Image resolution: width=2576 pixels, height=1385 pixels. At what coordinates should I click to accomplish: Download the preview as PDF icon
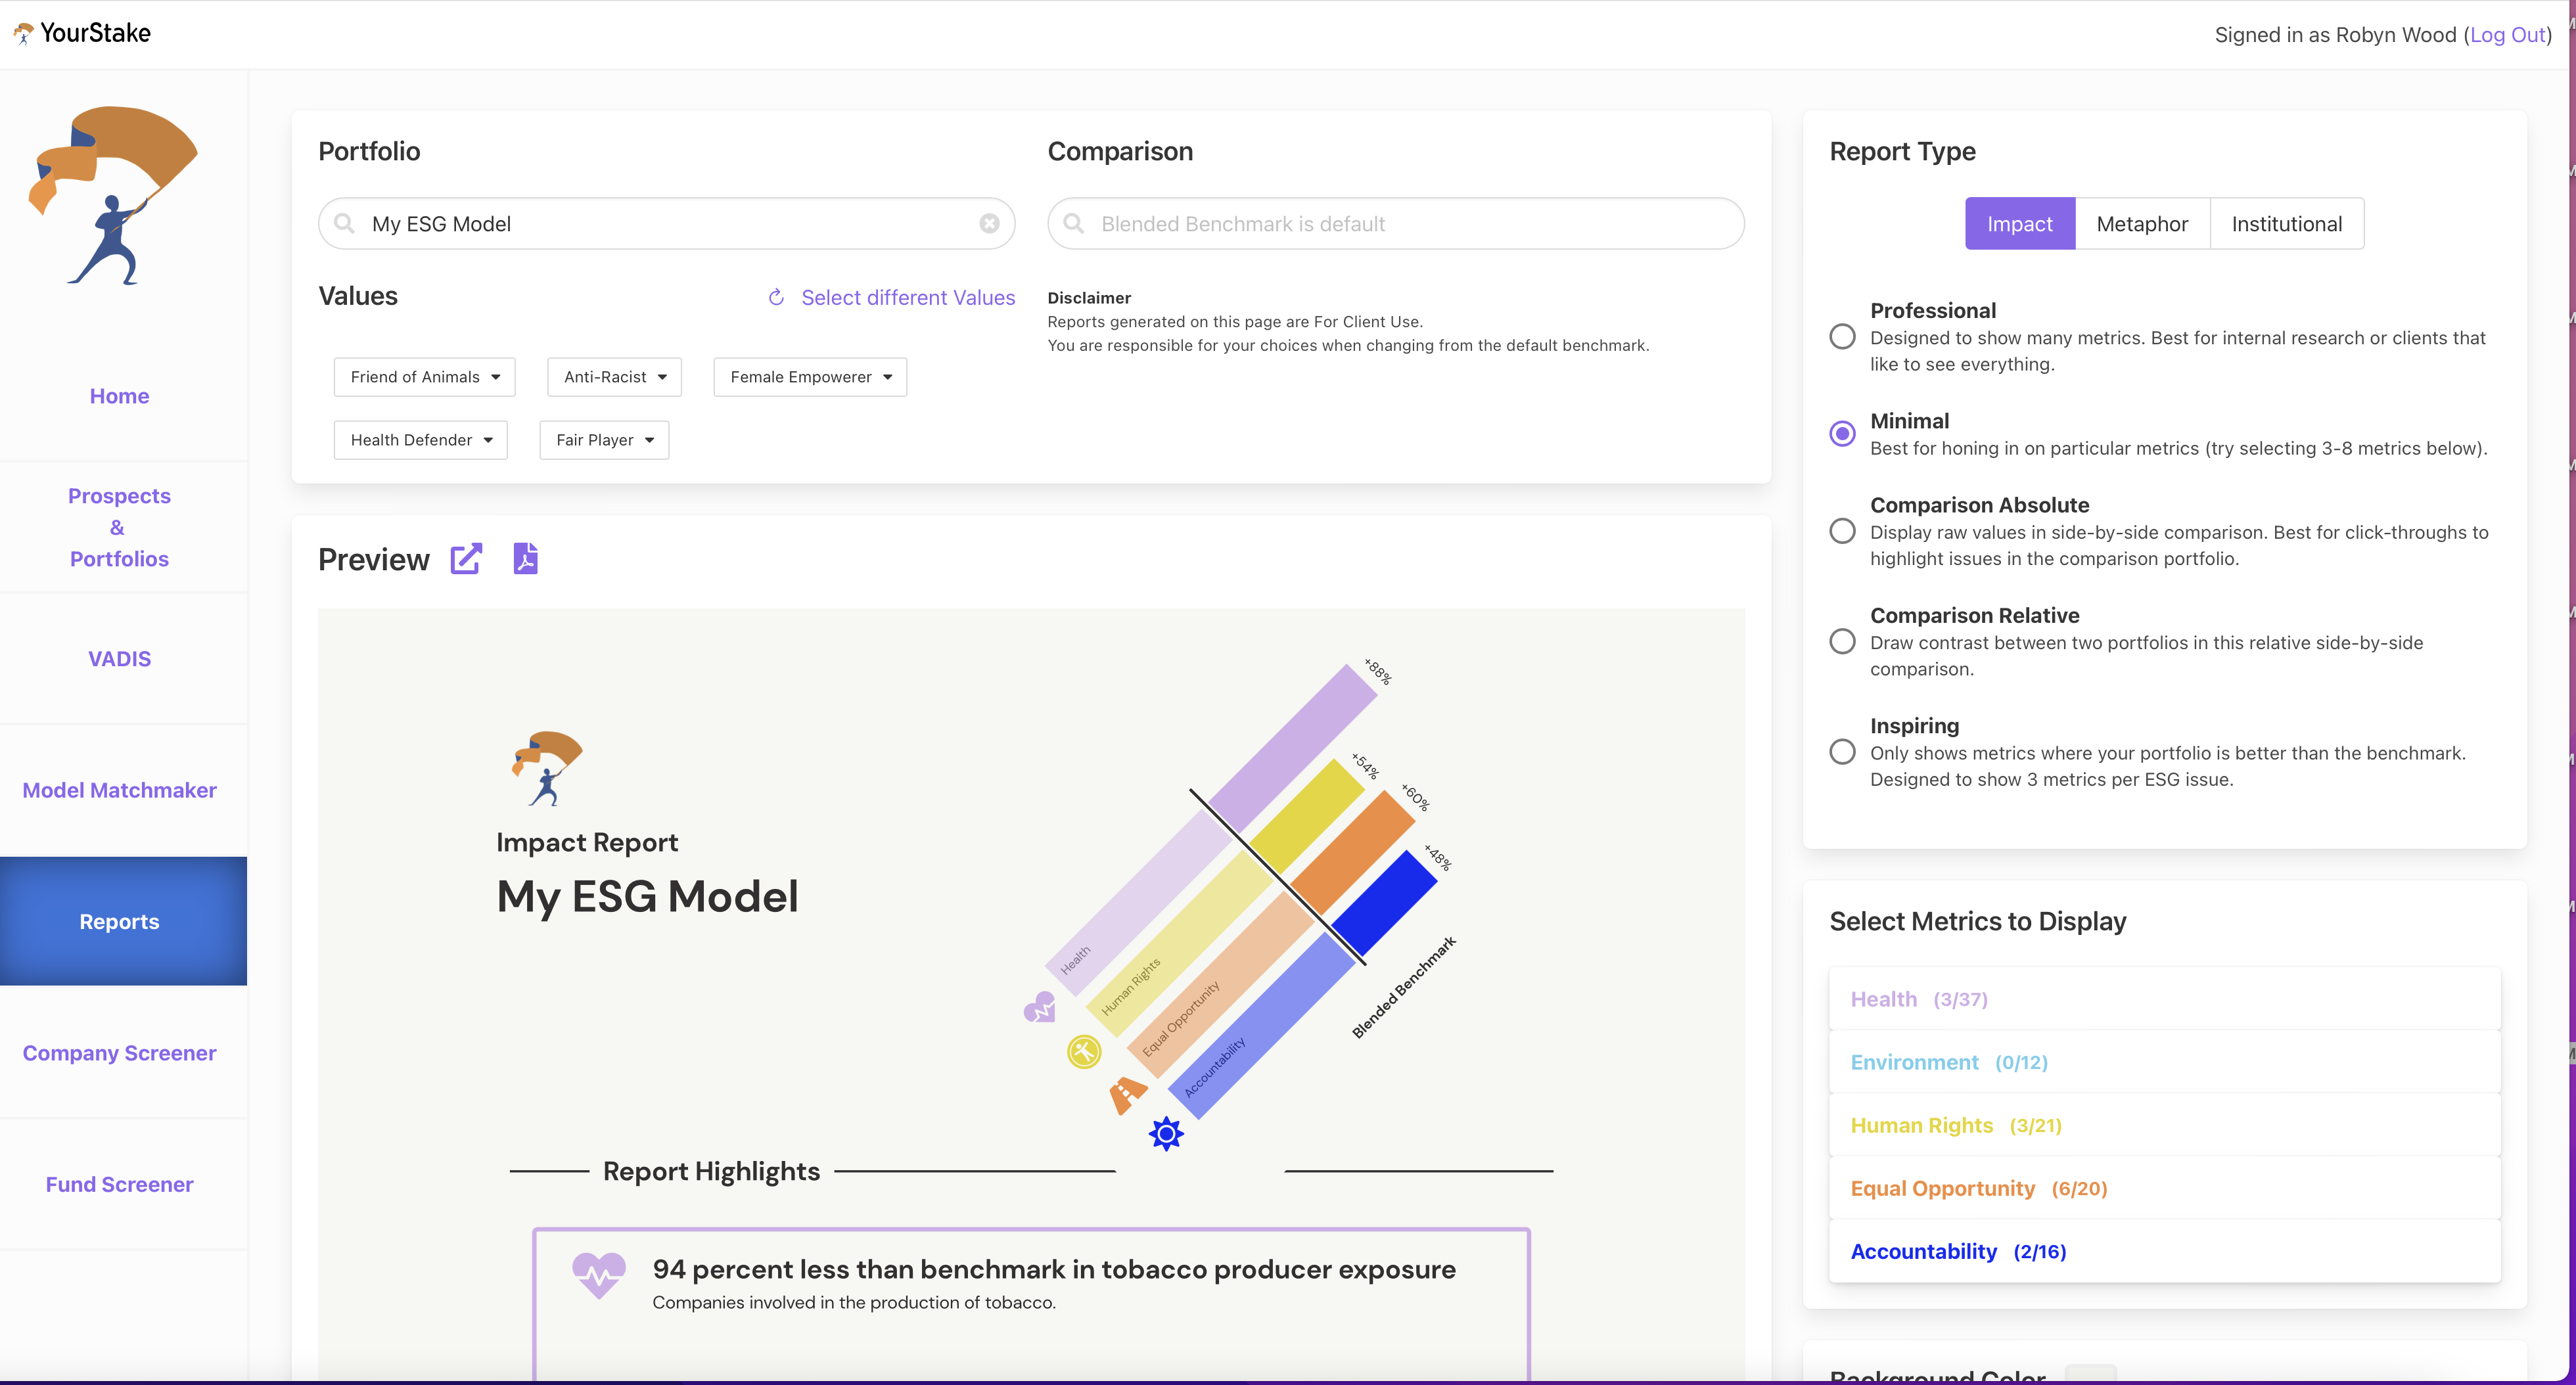[x=525, y=558]
